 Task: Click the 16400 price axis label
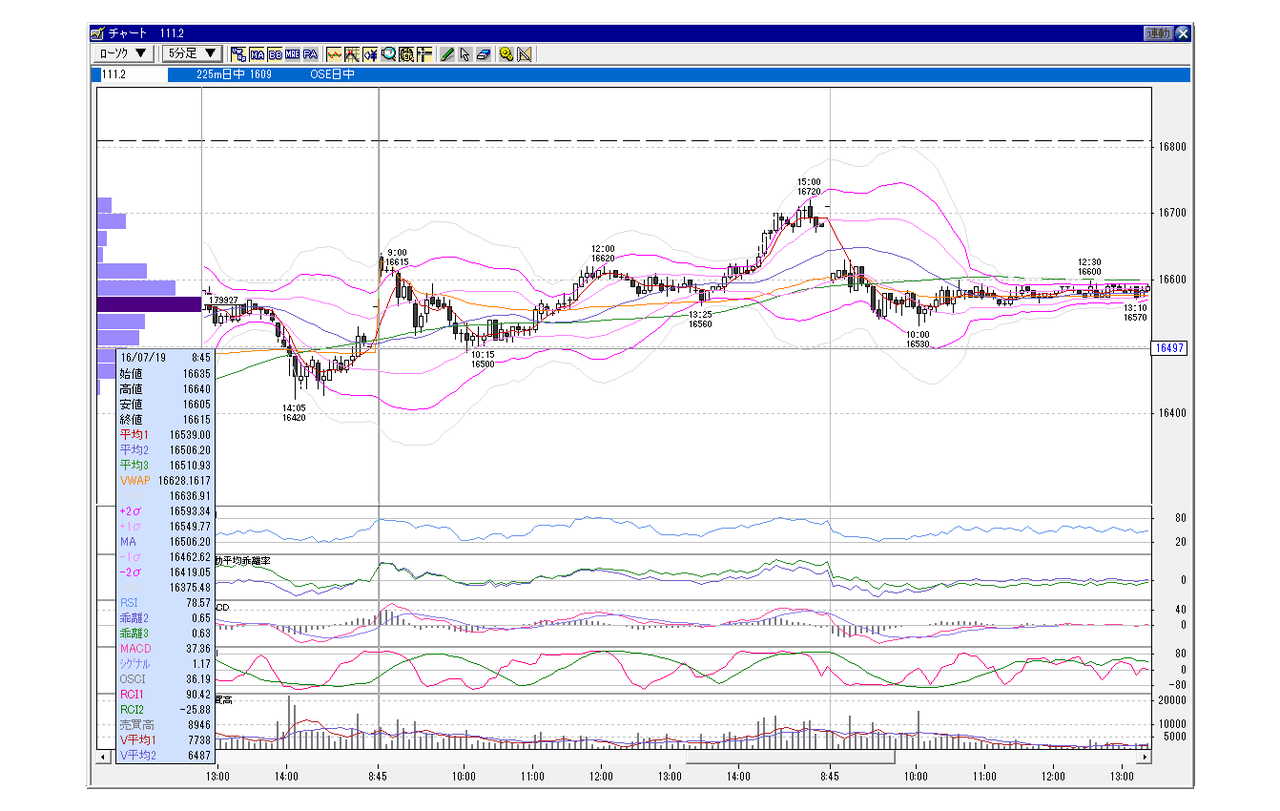tap(1171, 413)
